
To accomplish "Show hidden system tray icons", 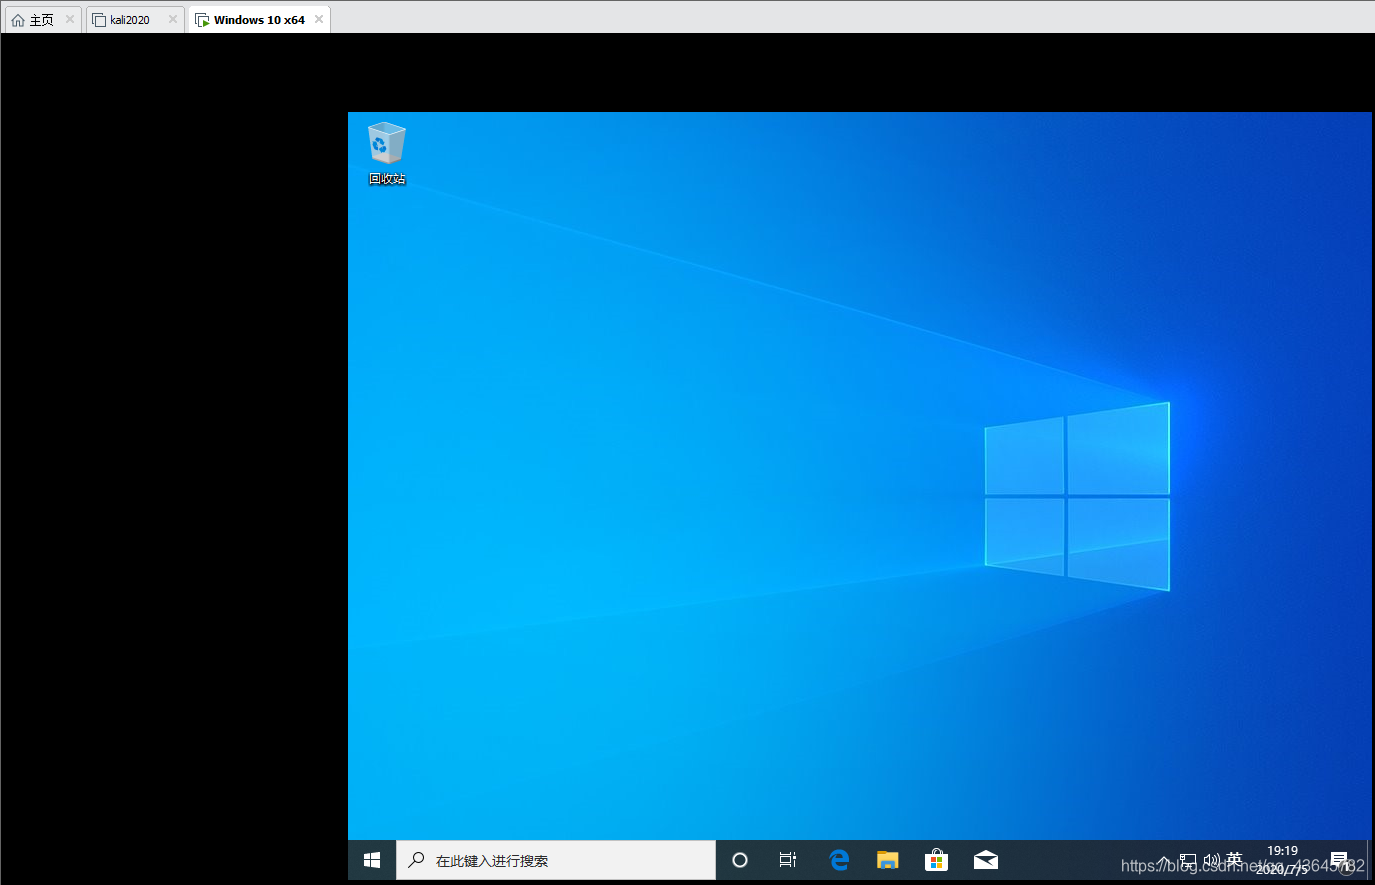I will coord(1164,860).
